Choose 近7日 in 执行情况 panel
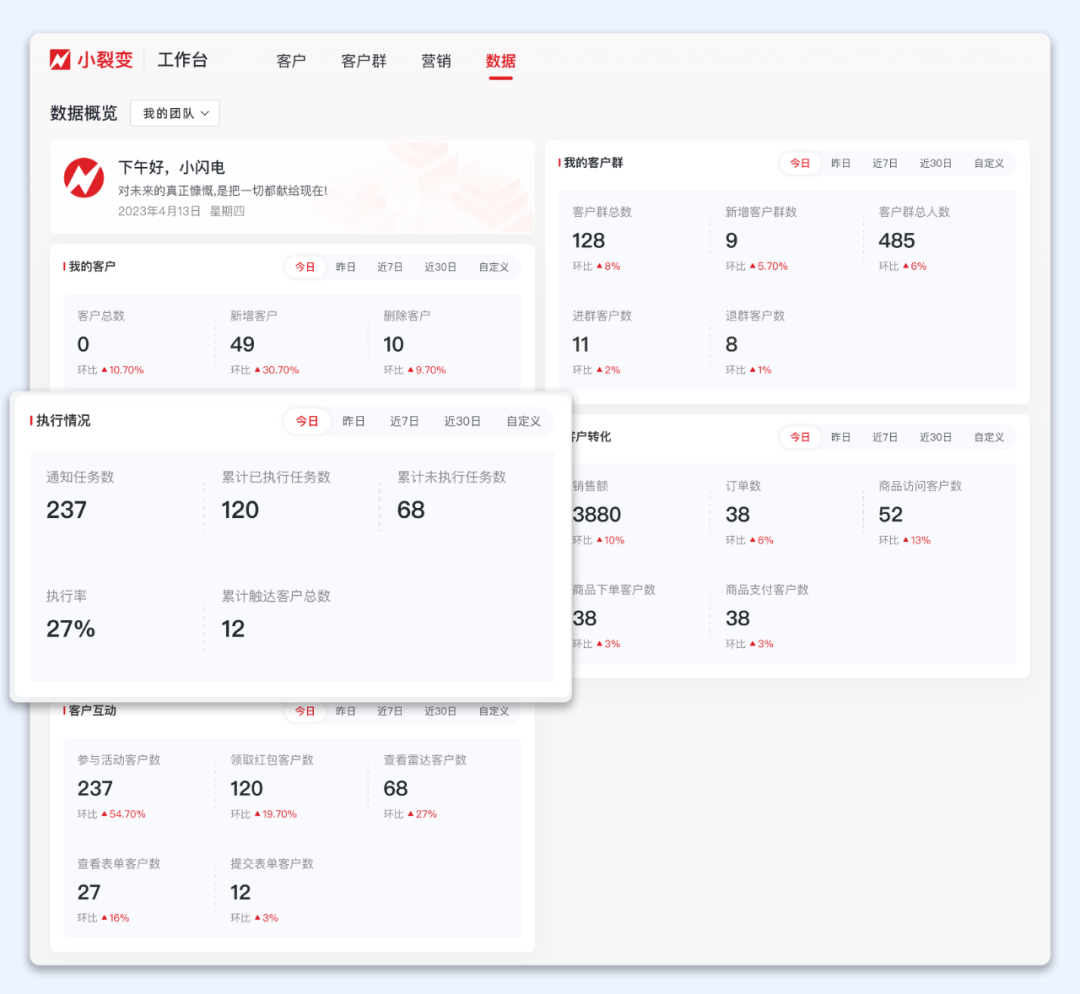Viewport: 1080px width, 994px height. pos(404,421)
